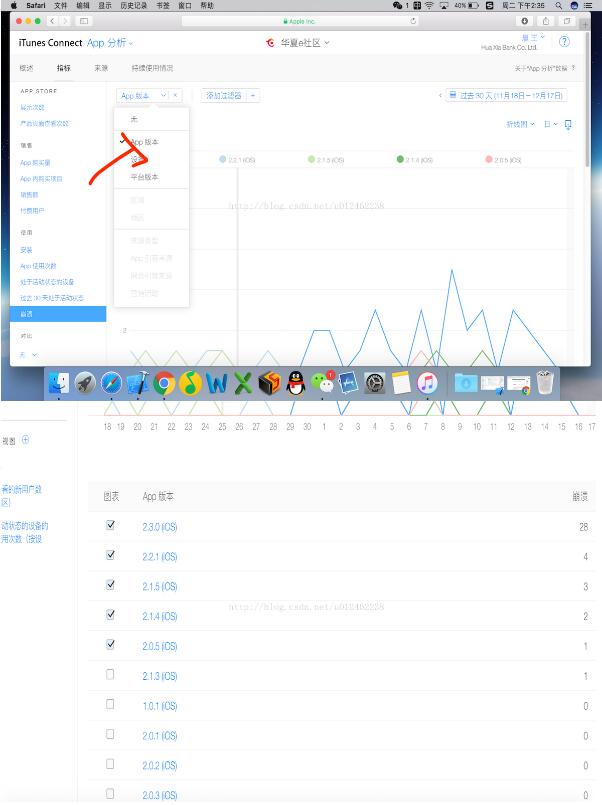
Task: Switch to the 来源 tab
Action: coord(101,68)
